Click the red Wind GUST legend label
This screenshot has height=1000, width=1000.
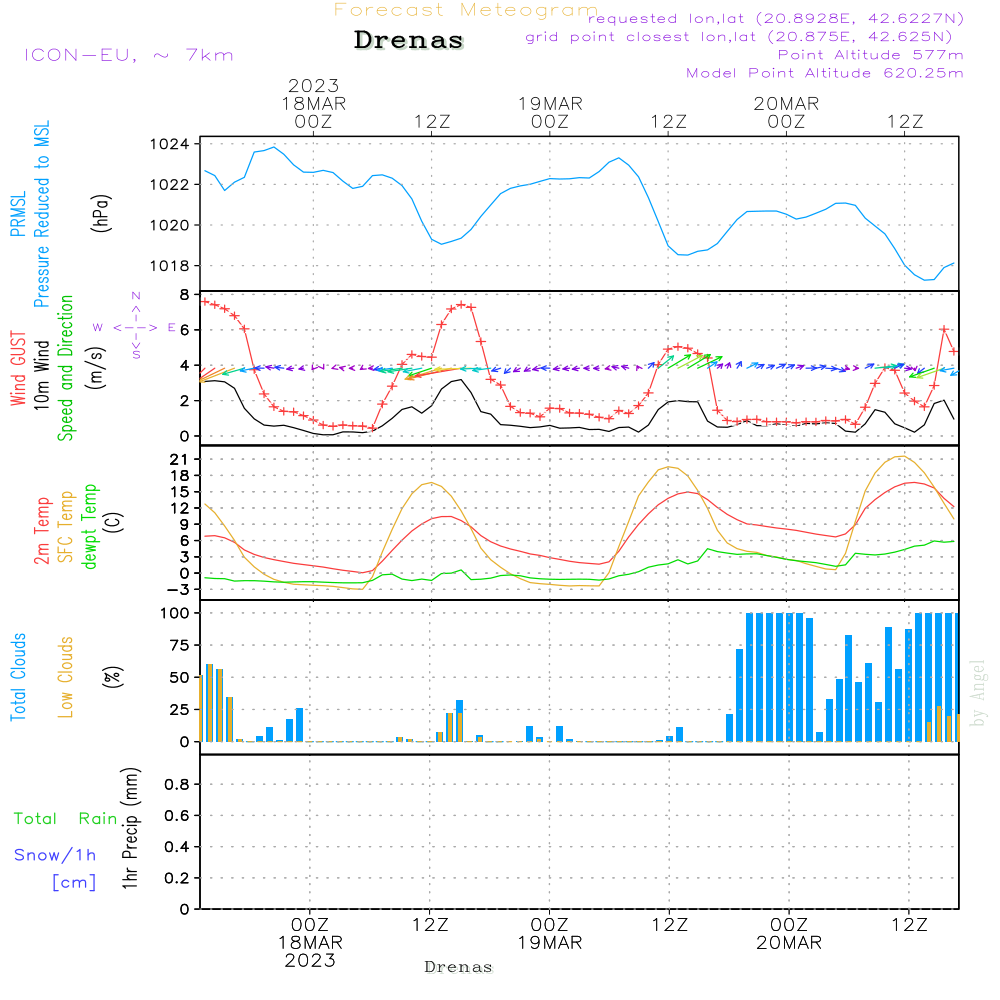19,370
